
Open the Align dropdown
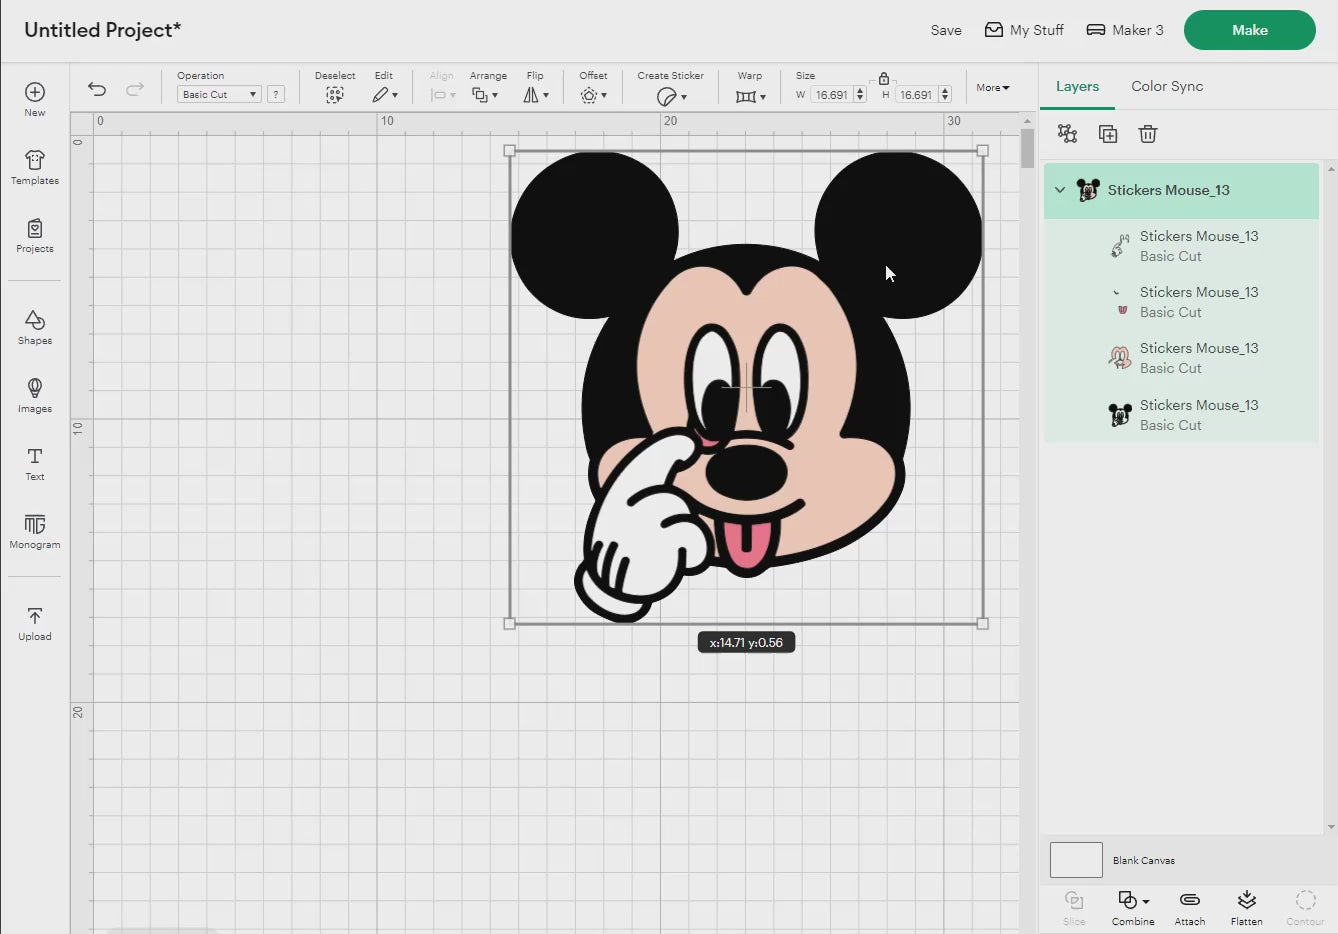click(442, 95)
